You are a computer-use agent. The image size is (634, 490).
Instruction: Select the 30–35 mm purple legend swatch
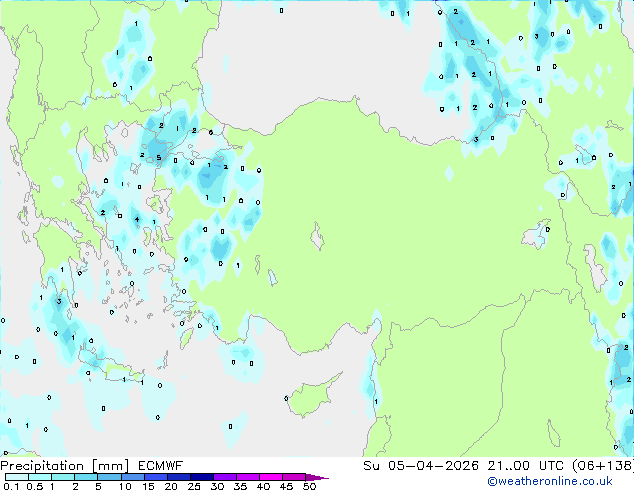[225, 477]
